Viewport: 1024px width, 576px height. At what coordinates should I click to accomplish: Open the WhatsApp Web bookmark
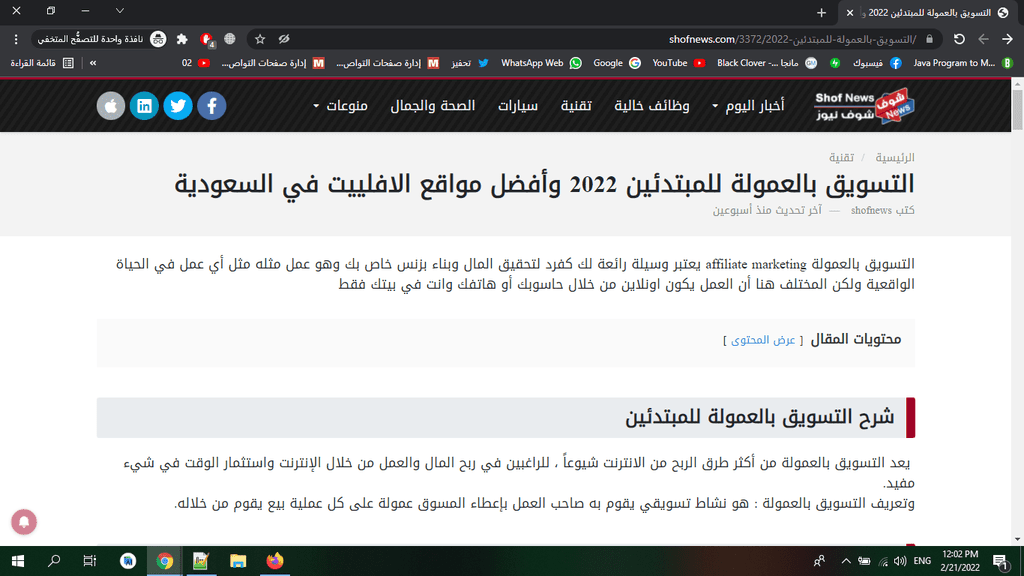541,63
